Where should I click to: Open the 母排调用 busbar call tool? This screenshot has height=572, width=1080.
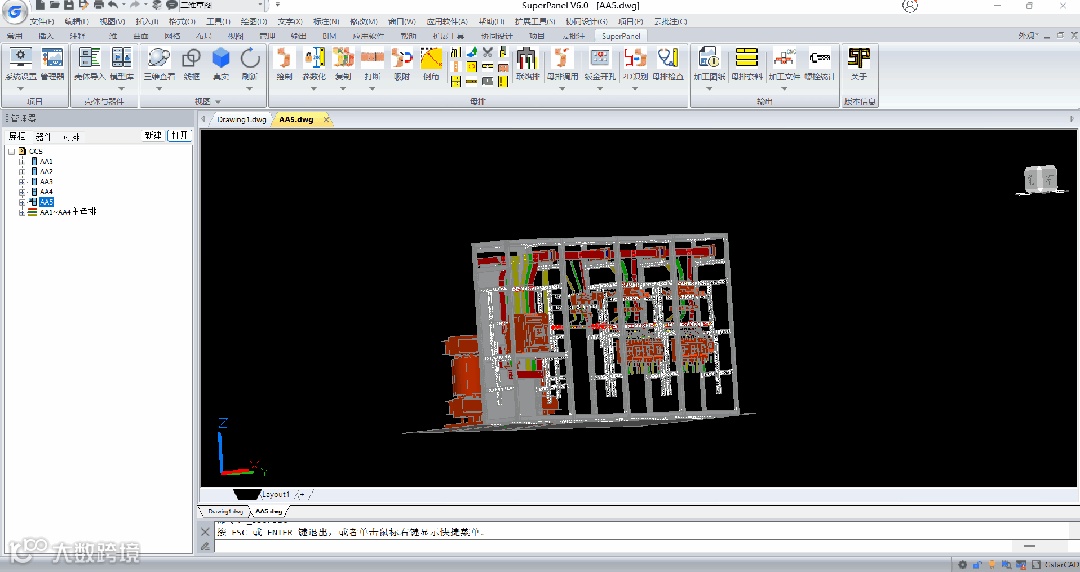[562, 63]
